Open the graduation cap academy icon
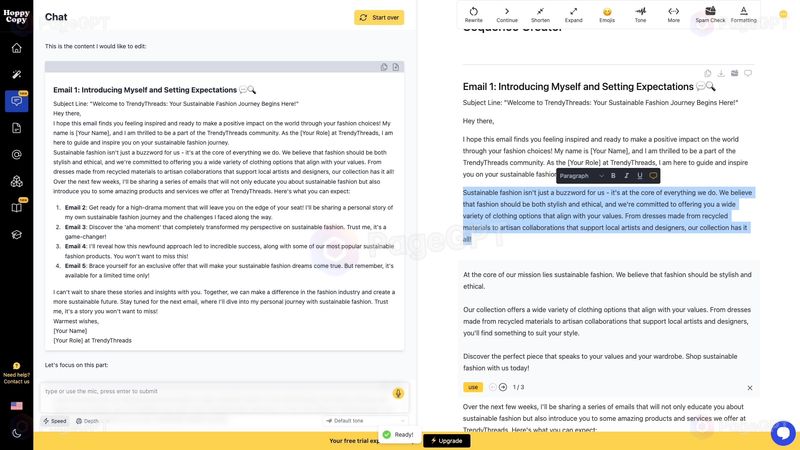The height and width of the screenshot is (450, 800). [x=16, y=235]
